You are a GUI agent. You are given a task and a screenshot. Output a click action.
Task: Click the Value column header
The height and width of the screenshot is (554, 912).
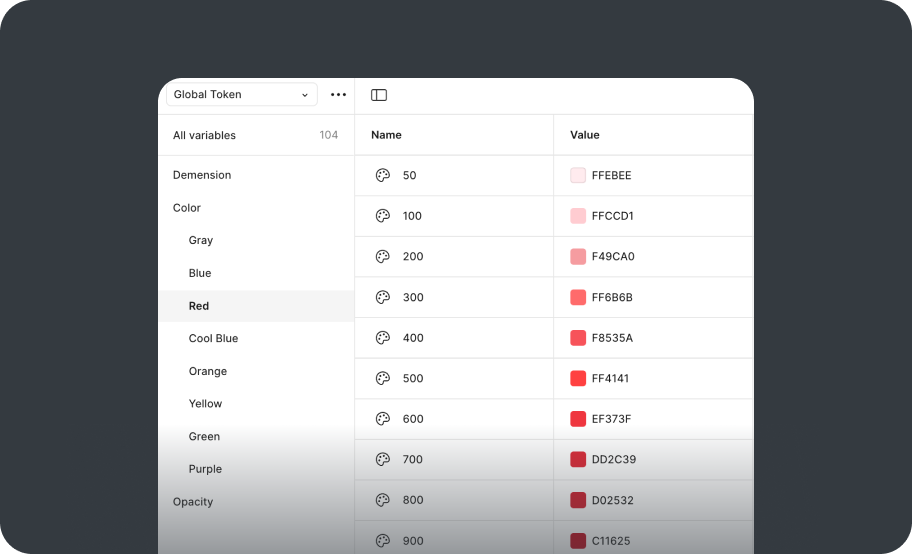(x=585, y=135)
